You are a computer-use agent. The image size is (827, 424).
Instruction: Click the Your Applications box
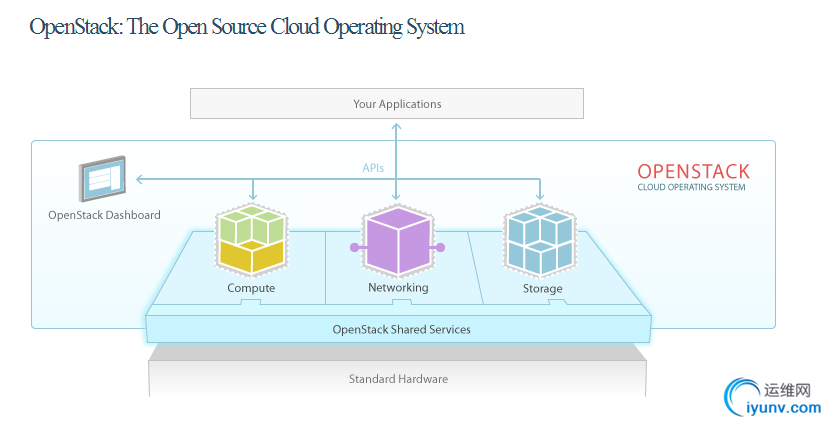(387, 103)
